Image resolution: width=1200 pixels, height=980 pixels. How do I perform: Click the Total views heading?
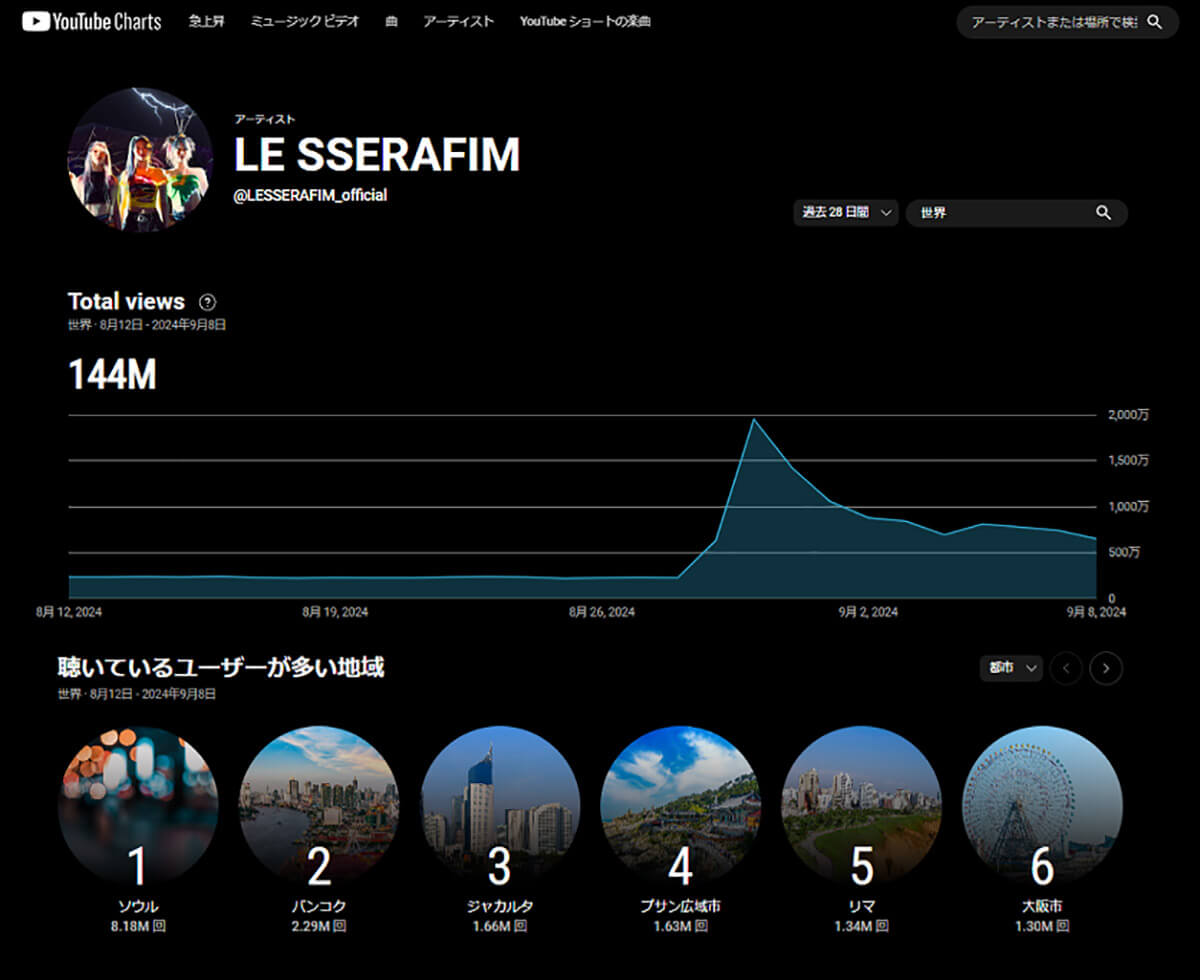[126, 302]
